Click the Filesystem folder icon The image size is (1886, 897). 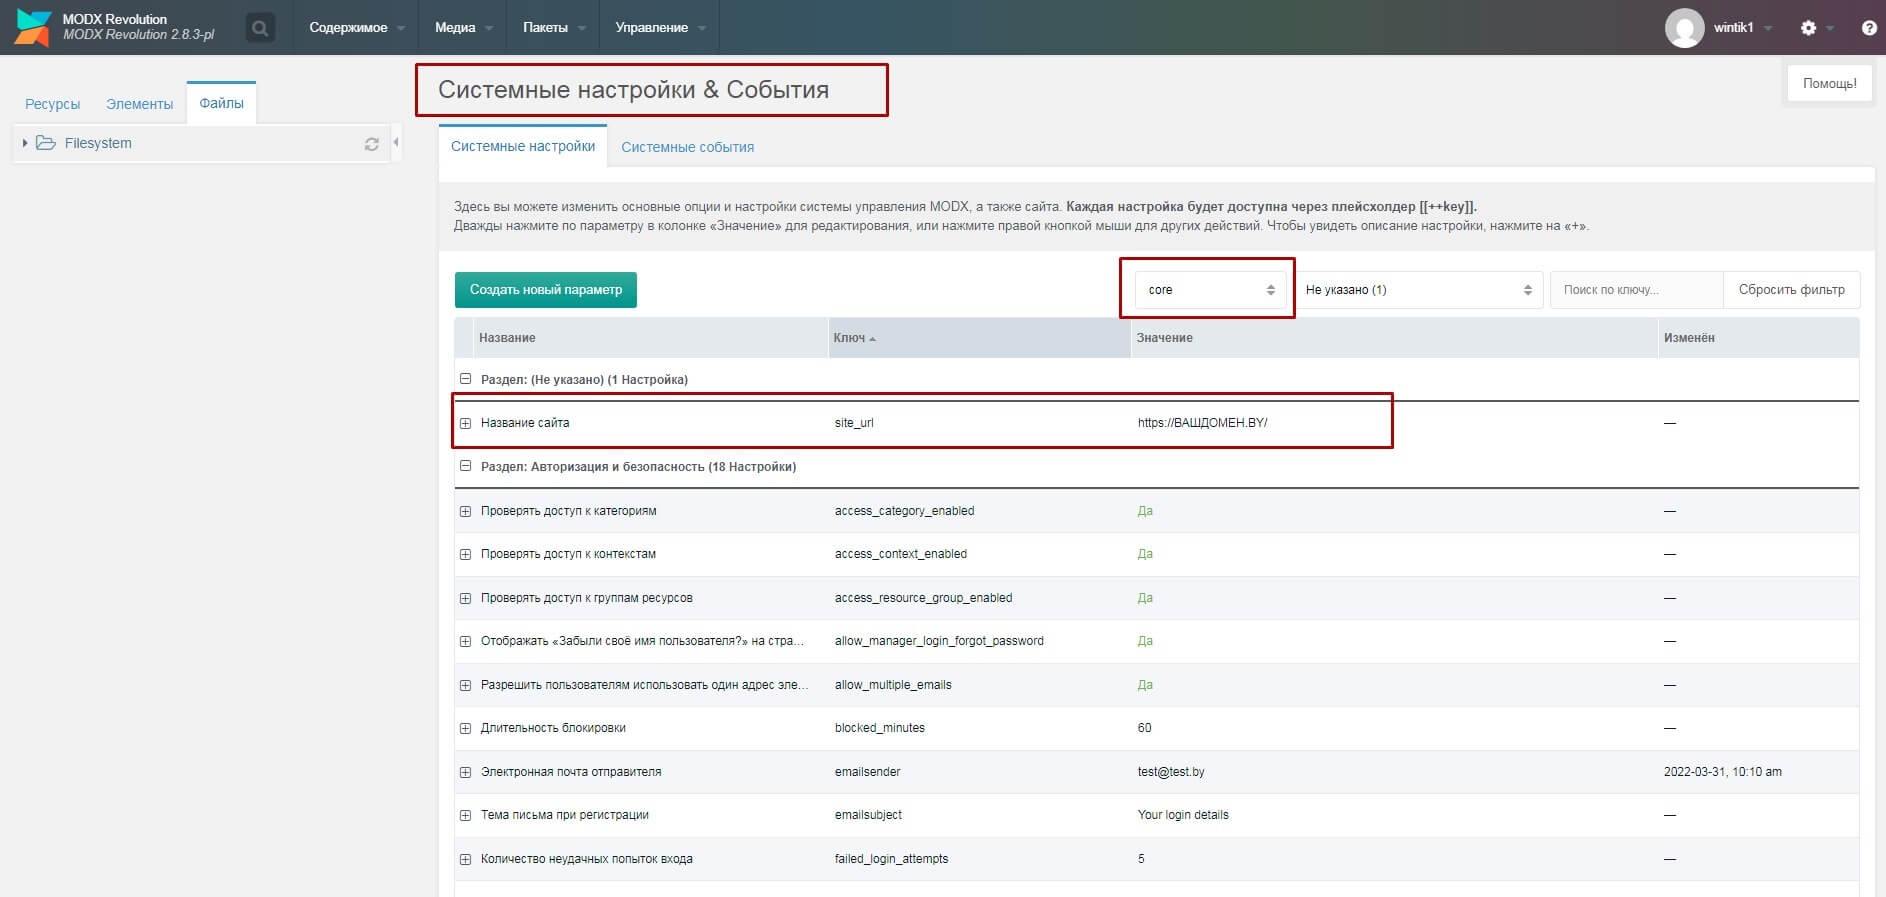click(46, 143)
